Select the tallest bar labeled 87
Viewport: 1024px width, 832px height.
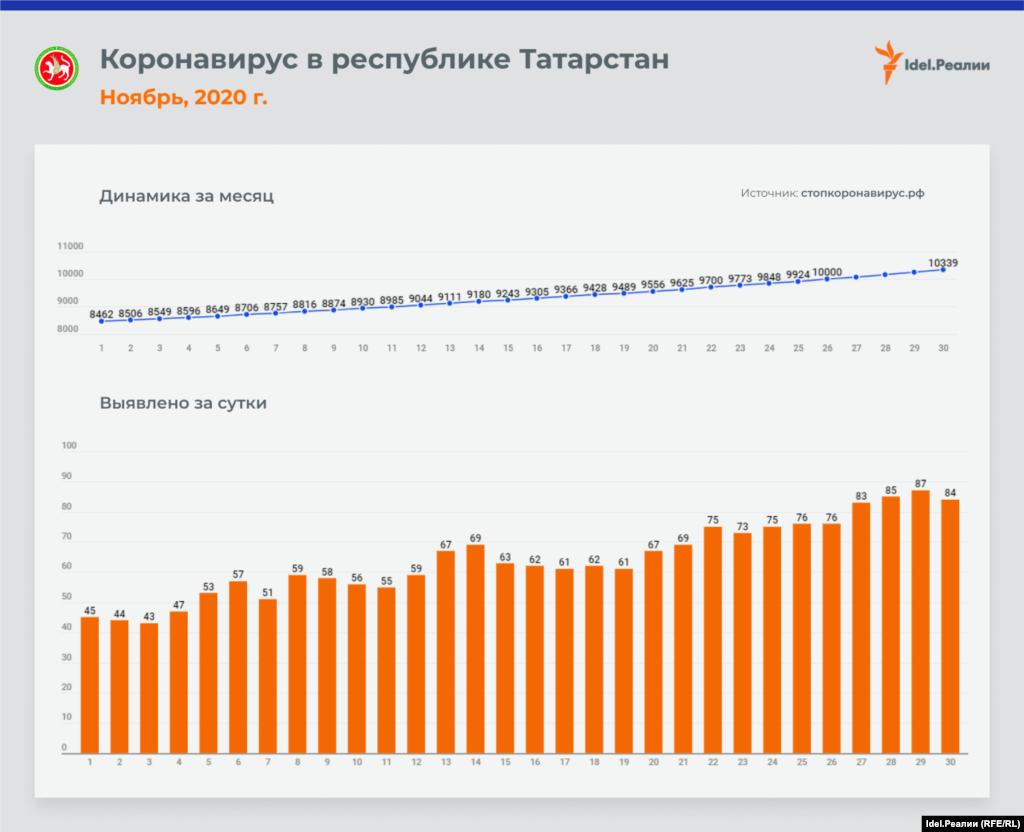pos(921,621)
